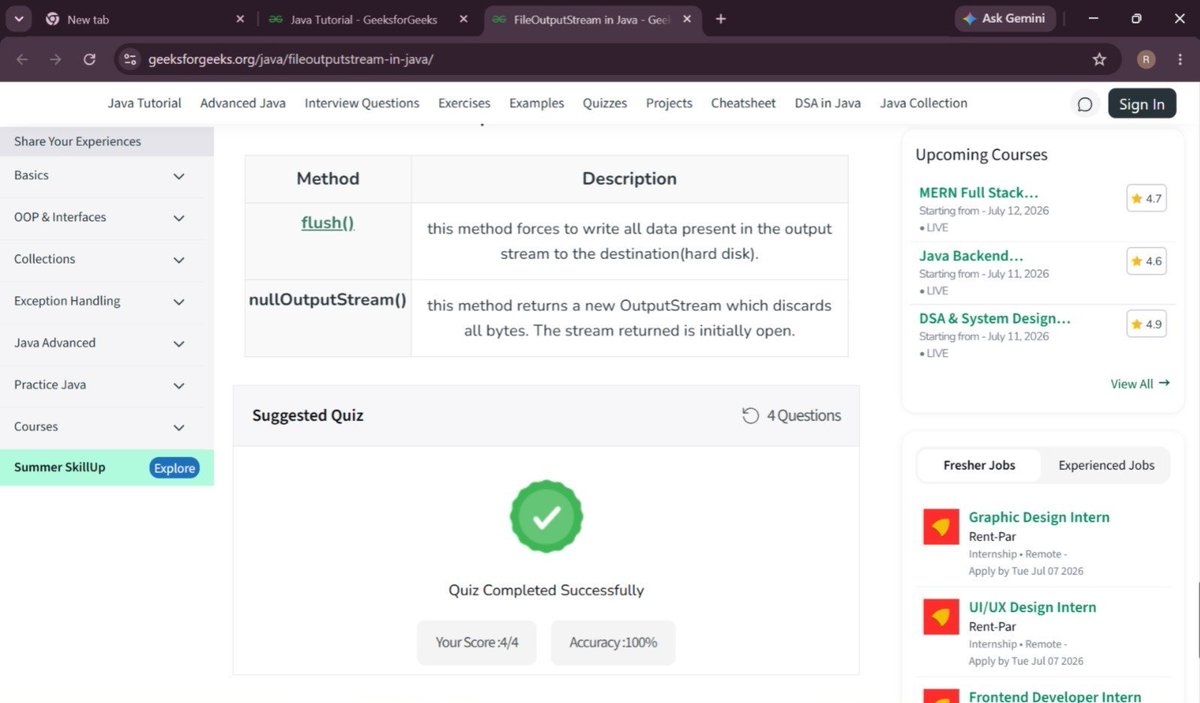This screenshot has height=703, width=1200.
Task: Open the tab search dropdown arrow
Action: (x=20, y=19)
